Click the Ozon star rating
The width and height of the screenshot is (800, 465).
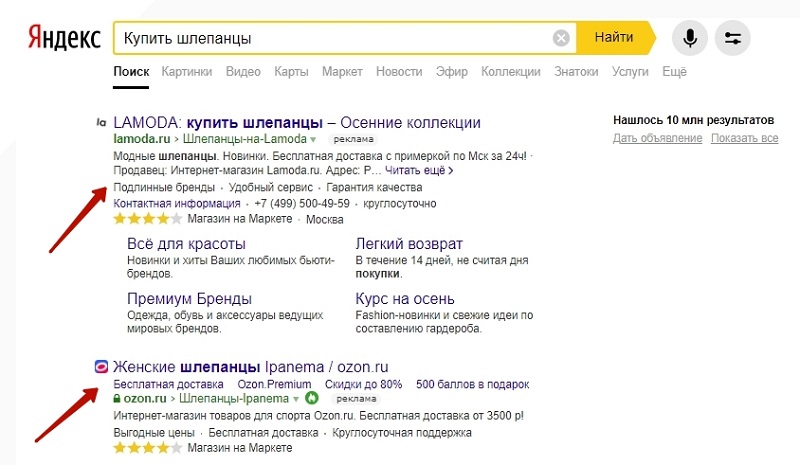pyautogui.click(x=147, y=448)
